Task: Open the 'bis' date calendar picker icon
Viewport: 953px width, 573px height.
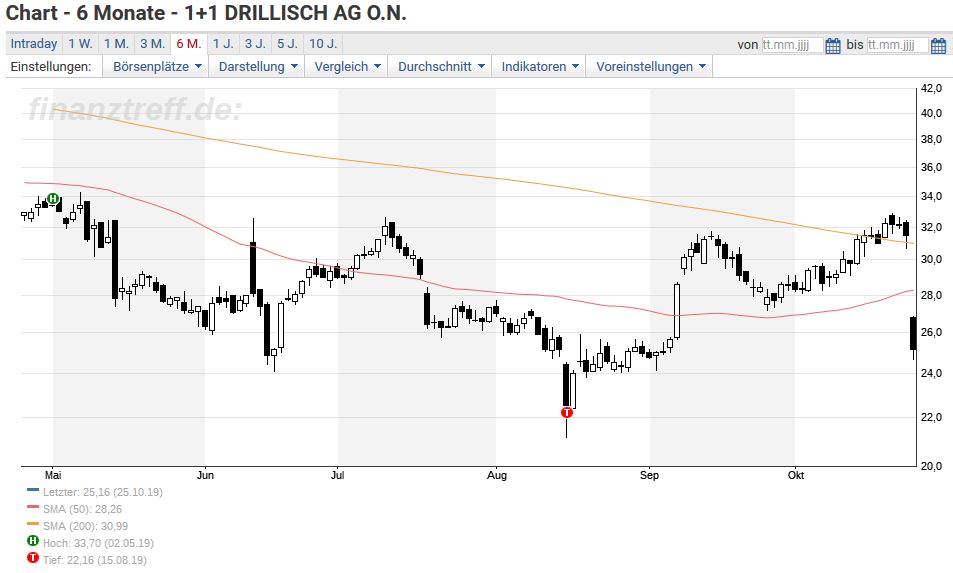Action: [x=938, y=45]
